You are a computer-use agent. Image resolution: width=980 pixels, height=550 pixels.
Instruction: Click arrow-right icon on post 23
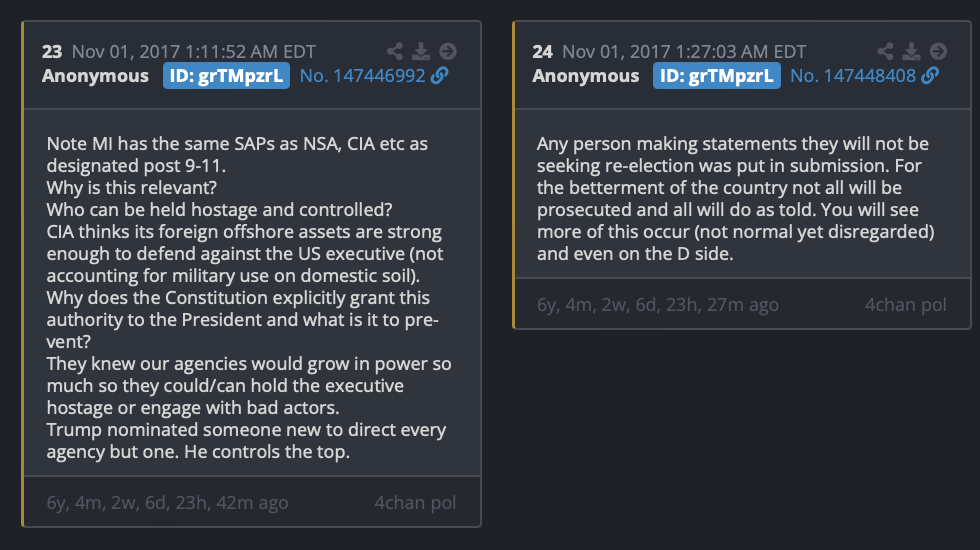click(x=448, y=51)
